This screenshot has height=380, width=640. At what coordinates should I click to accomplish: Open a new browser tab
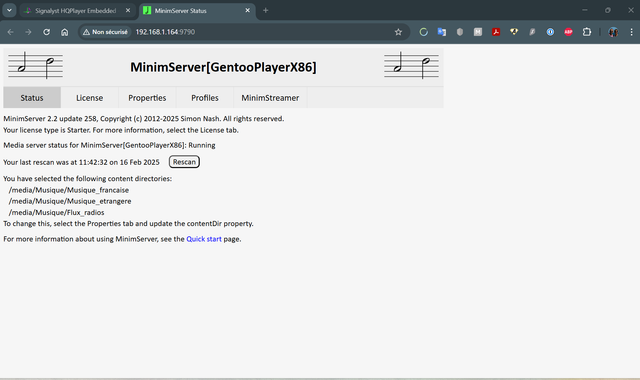[265, 11]
